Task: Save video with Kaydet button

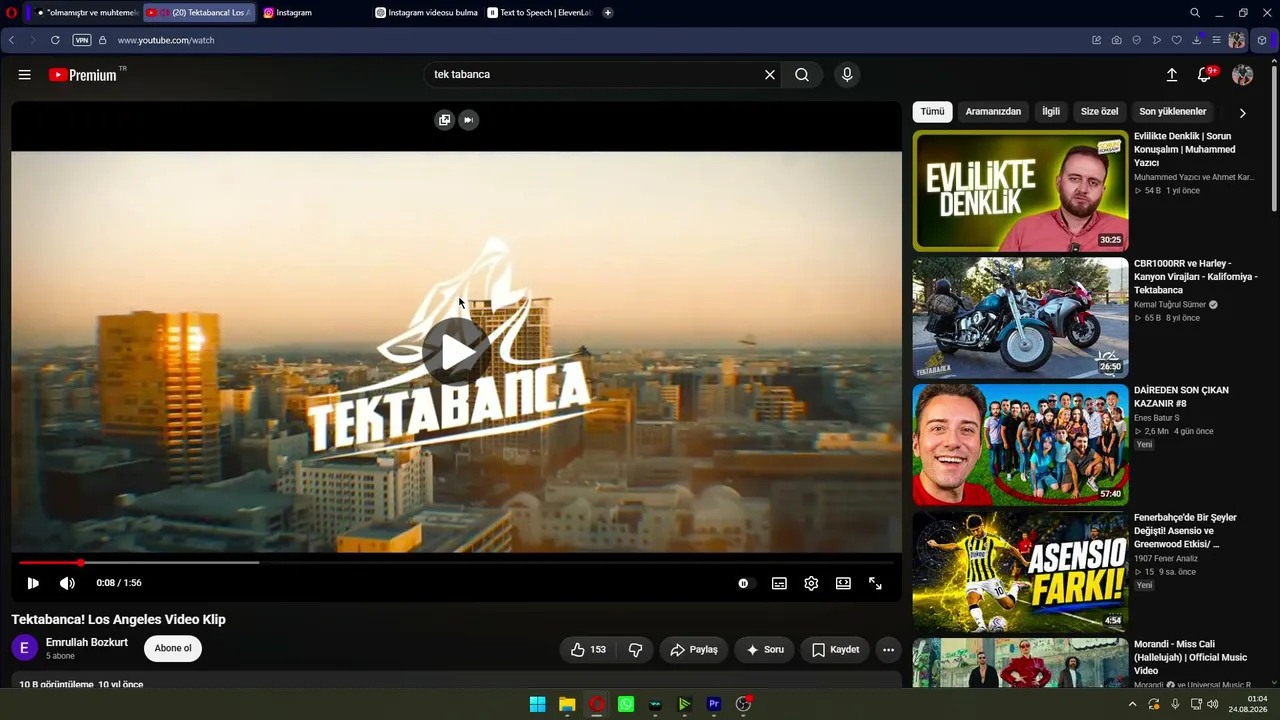Action: coord(835,650)
